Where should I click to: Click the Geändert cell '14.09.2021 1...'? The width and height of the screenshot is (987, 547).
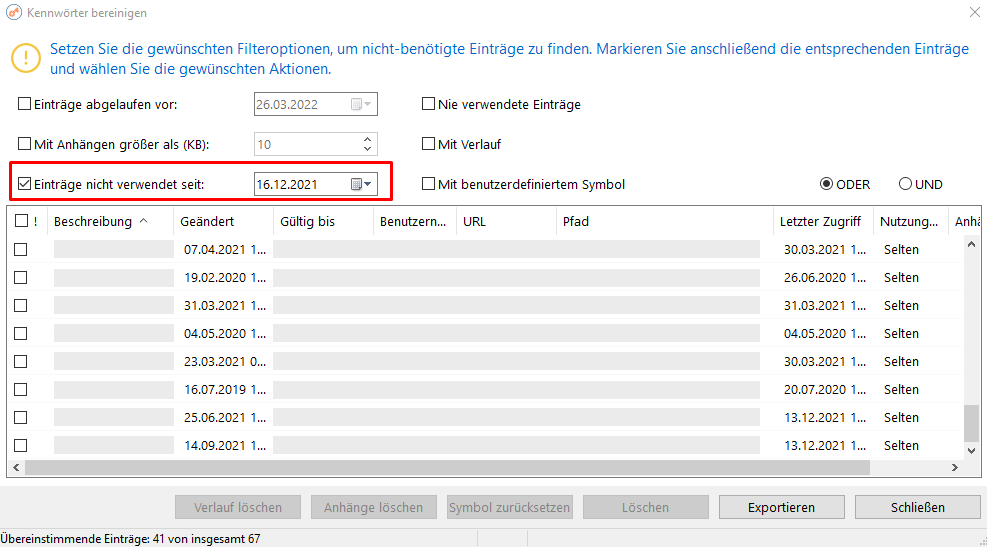(x=225, y=446)
